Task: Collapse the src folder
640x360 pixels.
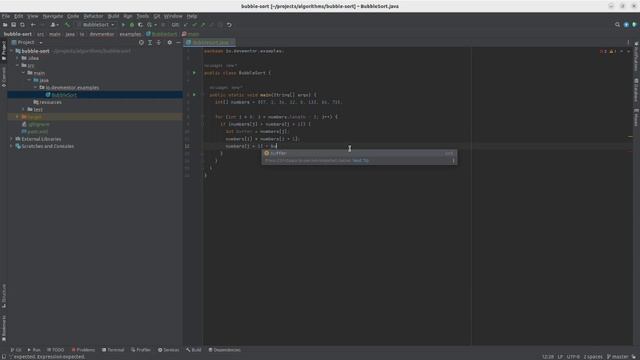Action: click(x=18, y=66)
